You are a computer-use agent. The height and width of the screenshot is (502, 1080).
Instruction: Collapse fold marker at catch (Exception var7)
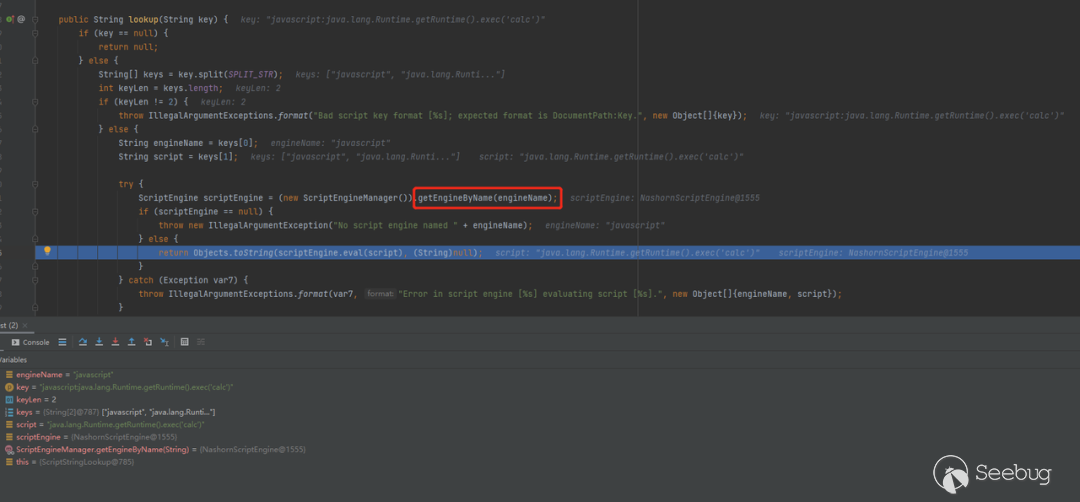click(35, 280)
